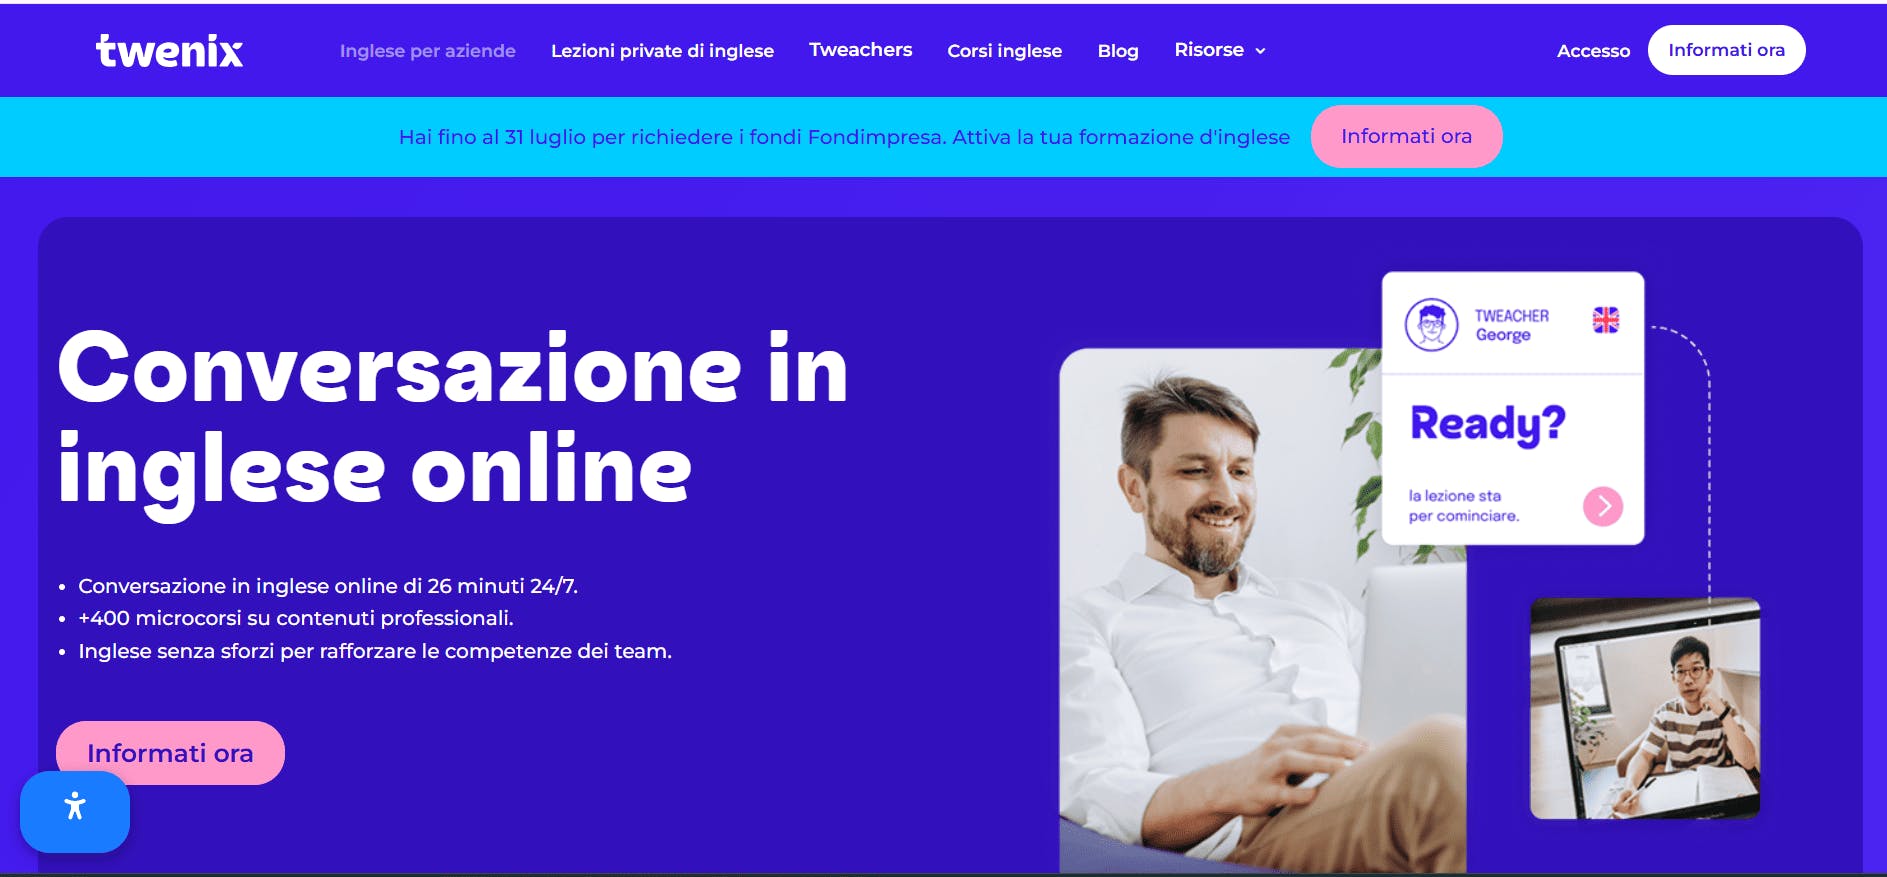1887x877 pixels.
Task: Go to Lezioni private di inglese
Action: click(662, 51)
